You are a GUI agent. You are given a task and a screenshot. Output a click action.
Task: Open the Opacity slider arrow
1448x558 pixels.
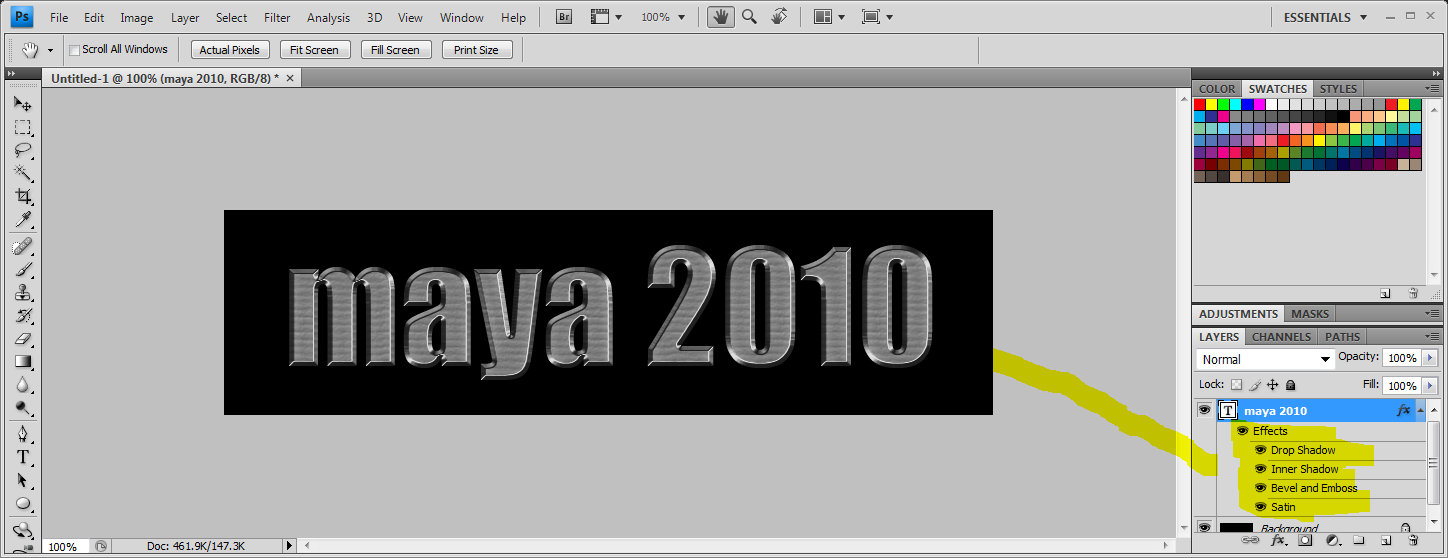[1430, 358]
